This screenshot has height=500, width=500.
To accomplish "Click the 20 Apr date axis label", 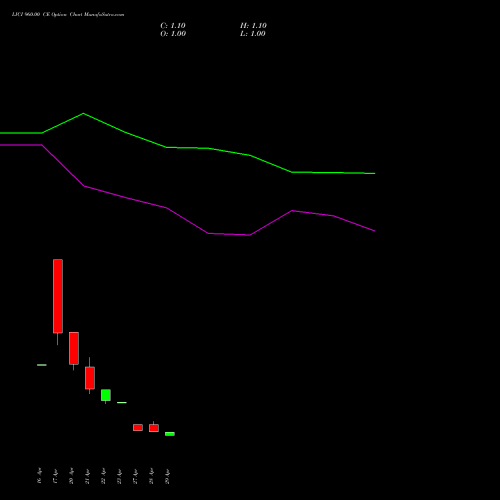I will (71, 476).
